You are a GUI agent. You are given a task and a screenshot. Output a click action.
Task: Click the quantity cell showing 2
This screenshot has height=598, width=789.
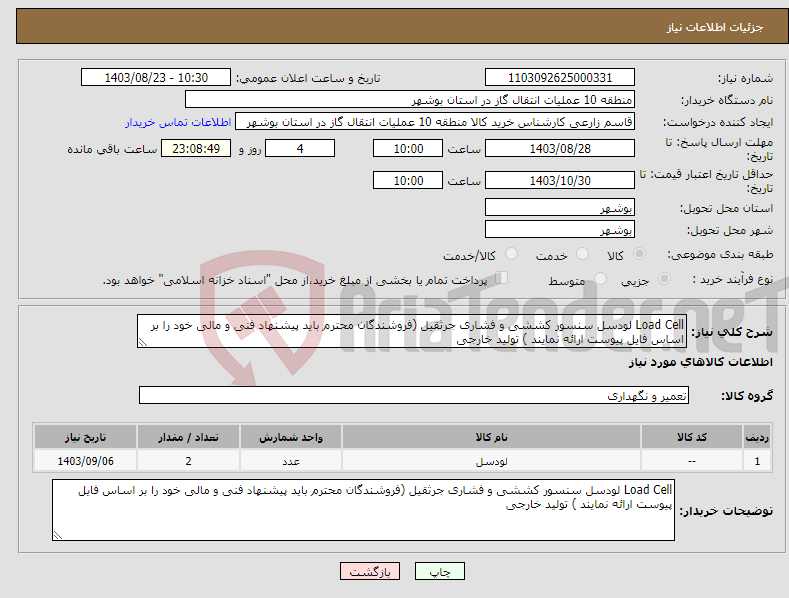[188, 461]
